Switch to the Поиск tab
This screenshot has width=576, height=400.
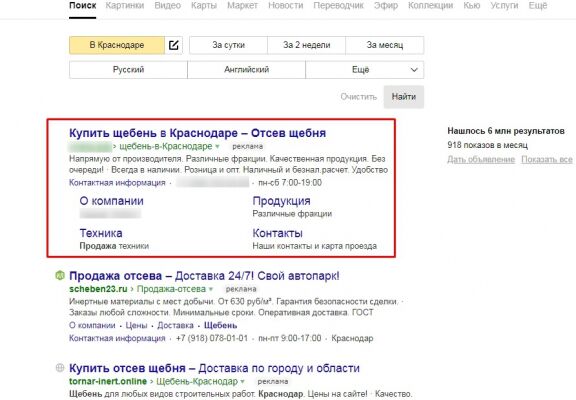pyautogui.click(x=83, y=6)
